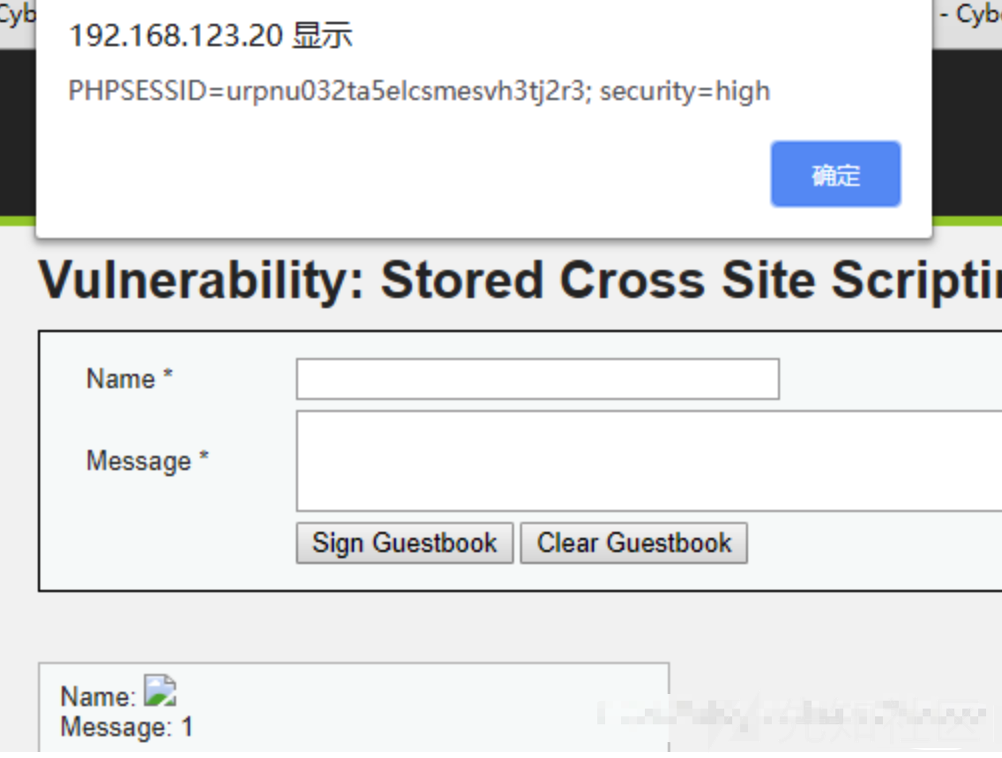The height and width of the screenshot is (758, 1002).
Task: Switch to the top-right browser tab
Action: click(972, 16)
